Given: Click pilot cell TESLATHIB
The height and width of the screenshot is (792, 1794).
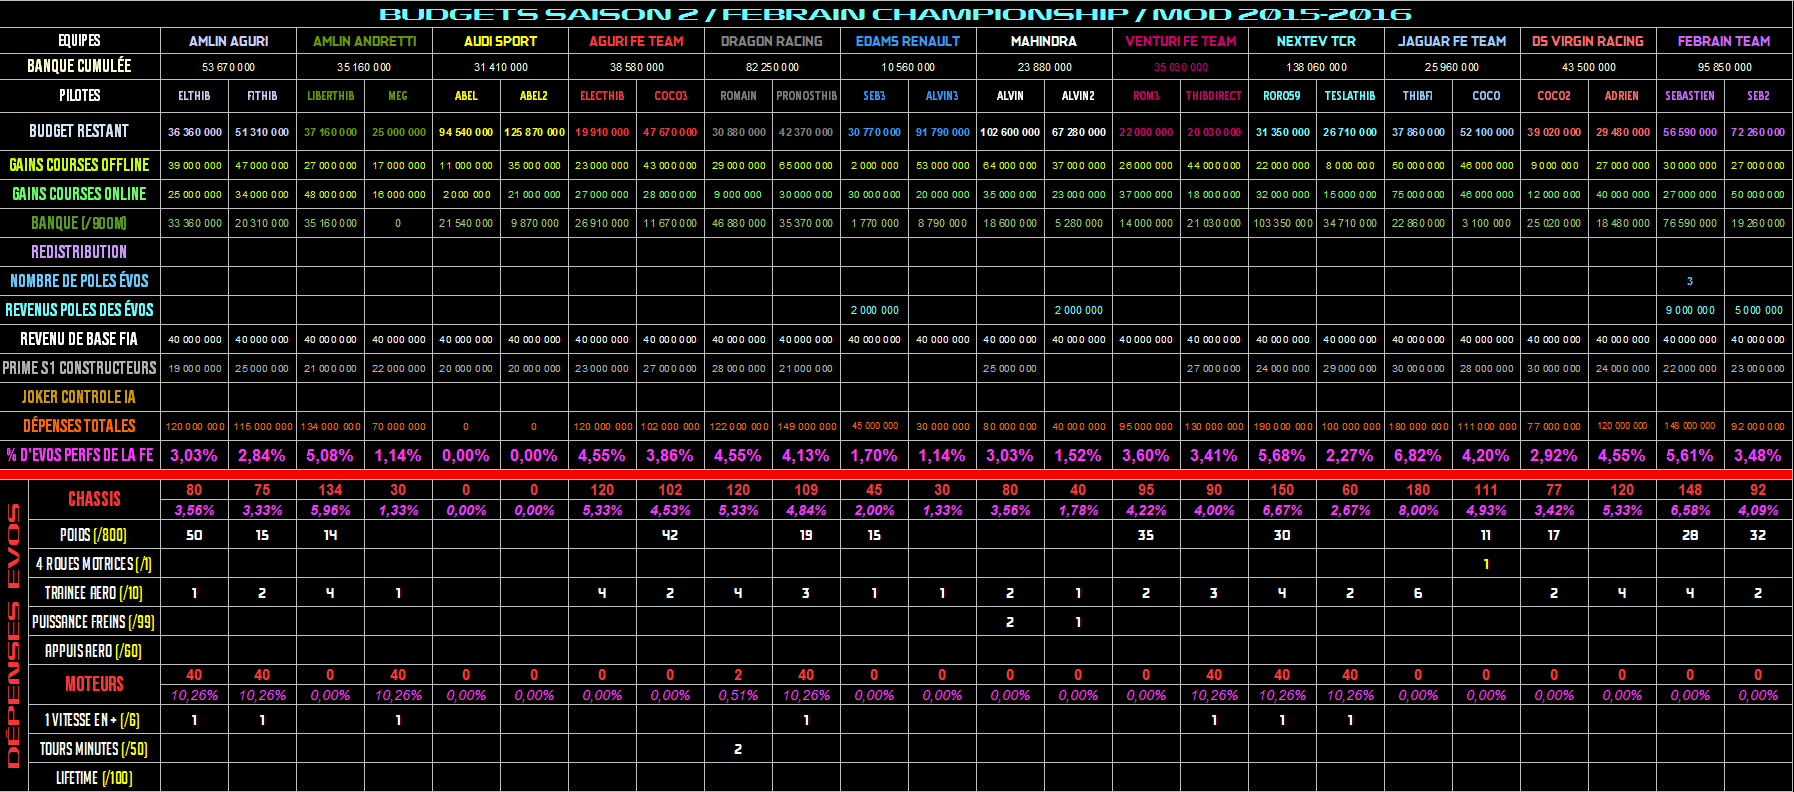Looking at the screenshot, I should coord(1349,96).
